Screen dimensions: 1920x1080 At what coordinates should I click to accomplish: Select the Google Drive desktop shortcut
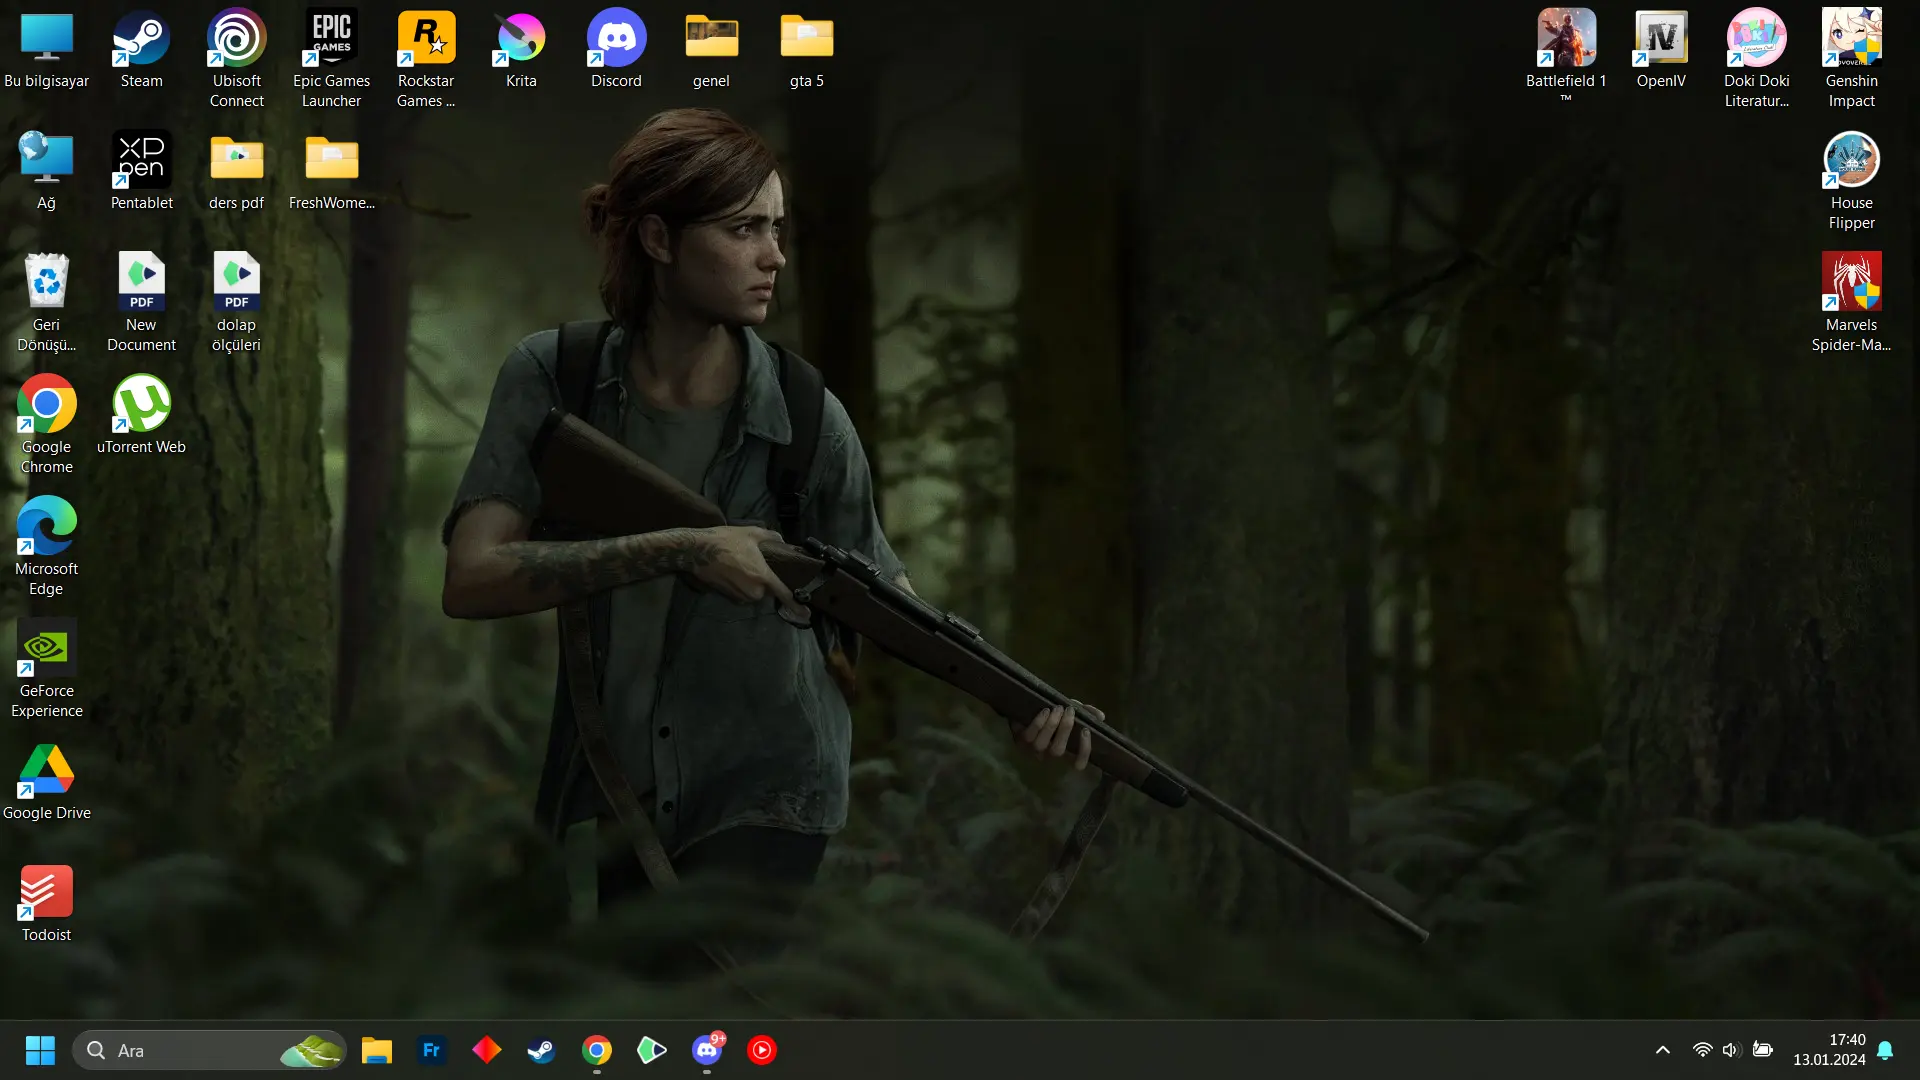coord(46,782)
